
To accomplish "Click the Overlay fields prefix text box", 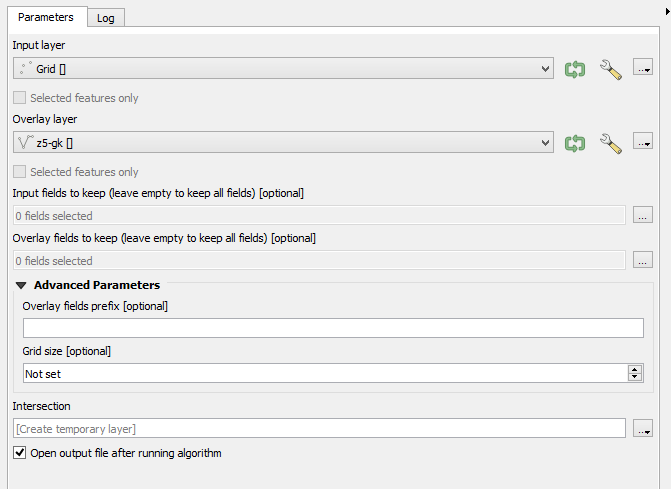I will 332,328.
